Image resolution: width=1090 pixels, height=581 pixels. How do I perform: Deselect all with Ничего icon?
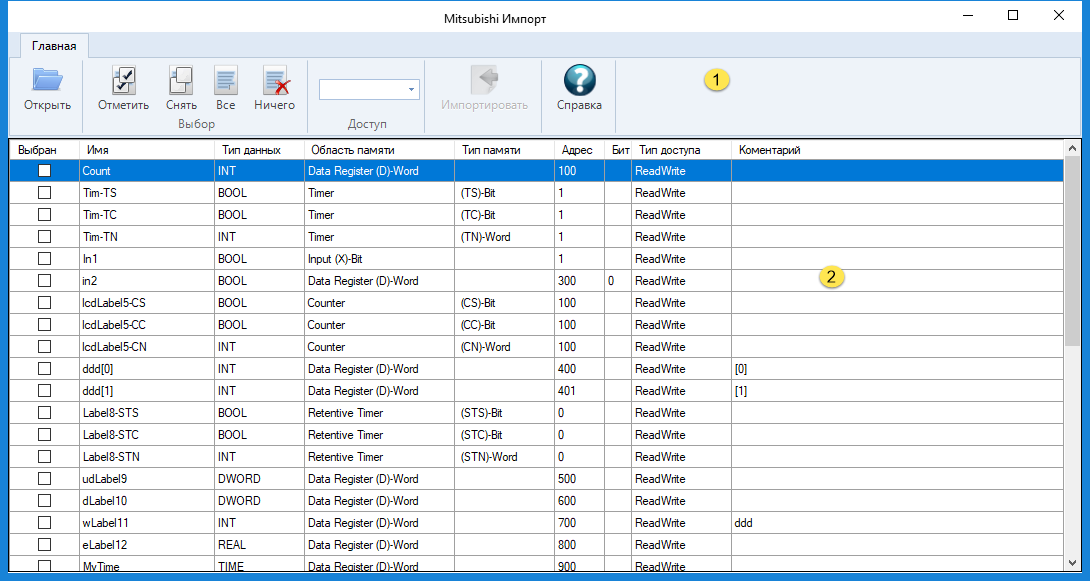(275, 81)
